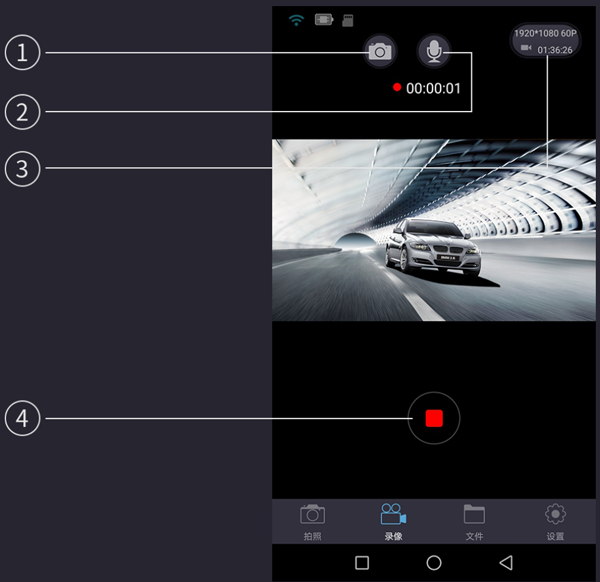Tap the SD card status icon
Screen dimensions: 600x582
(347, 20)
